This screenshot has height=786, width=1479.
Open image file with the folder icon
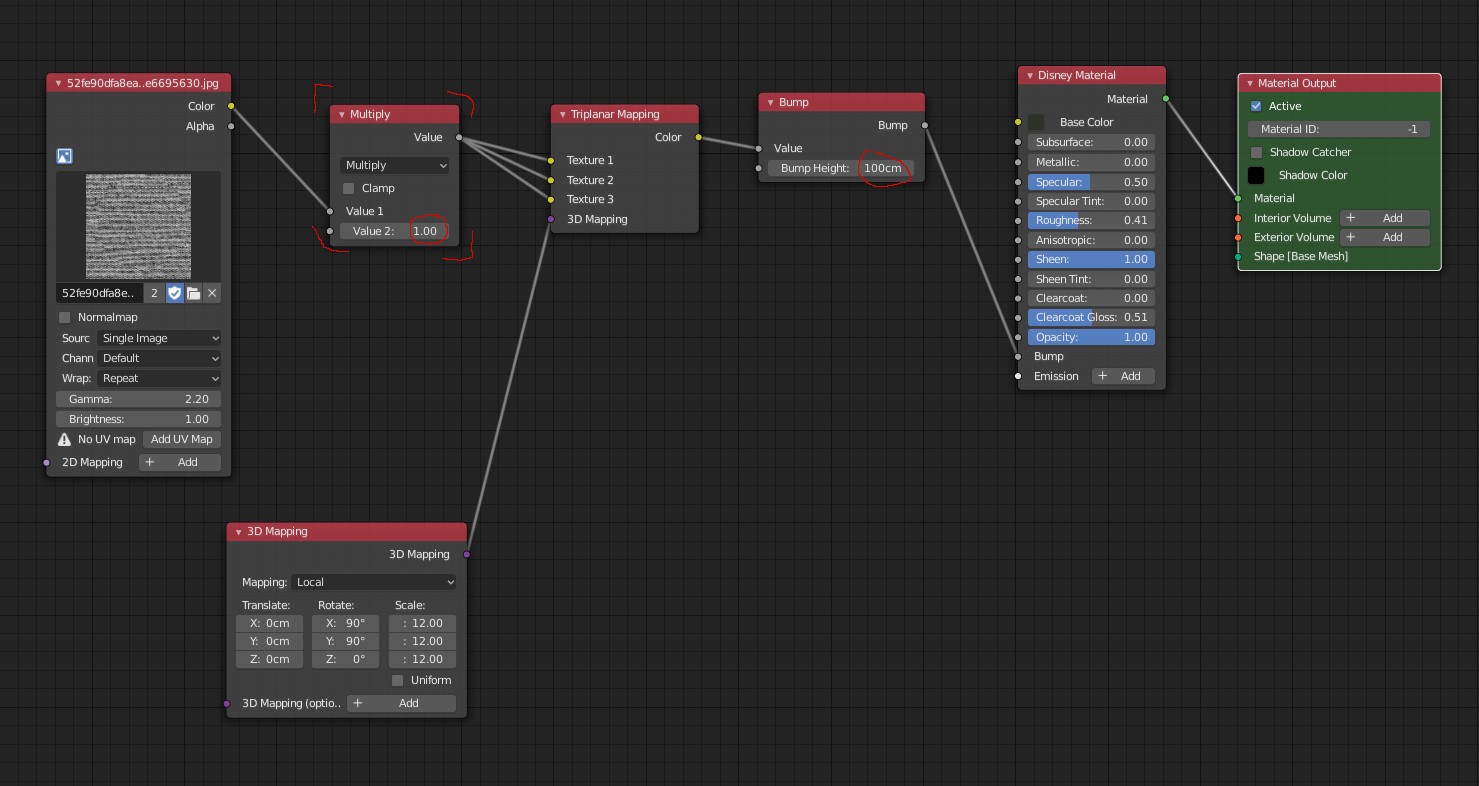tap(193, 293)
